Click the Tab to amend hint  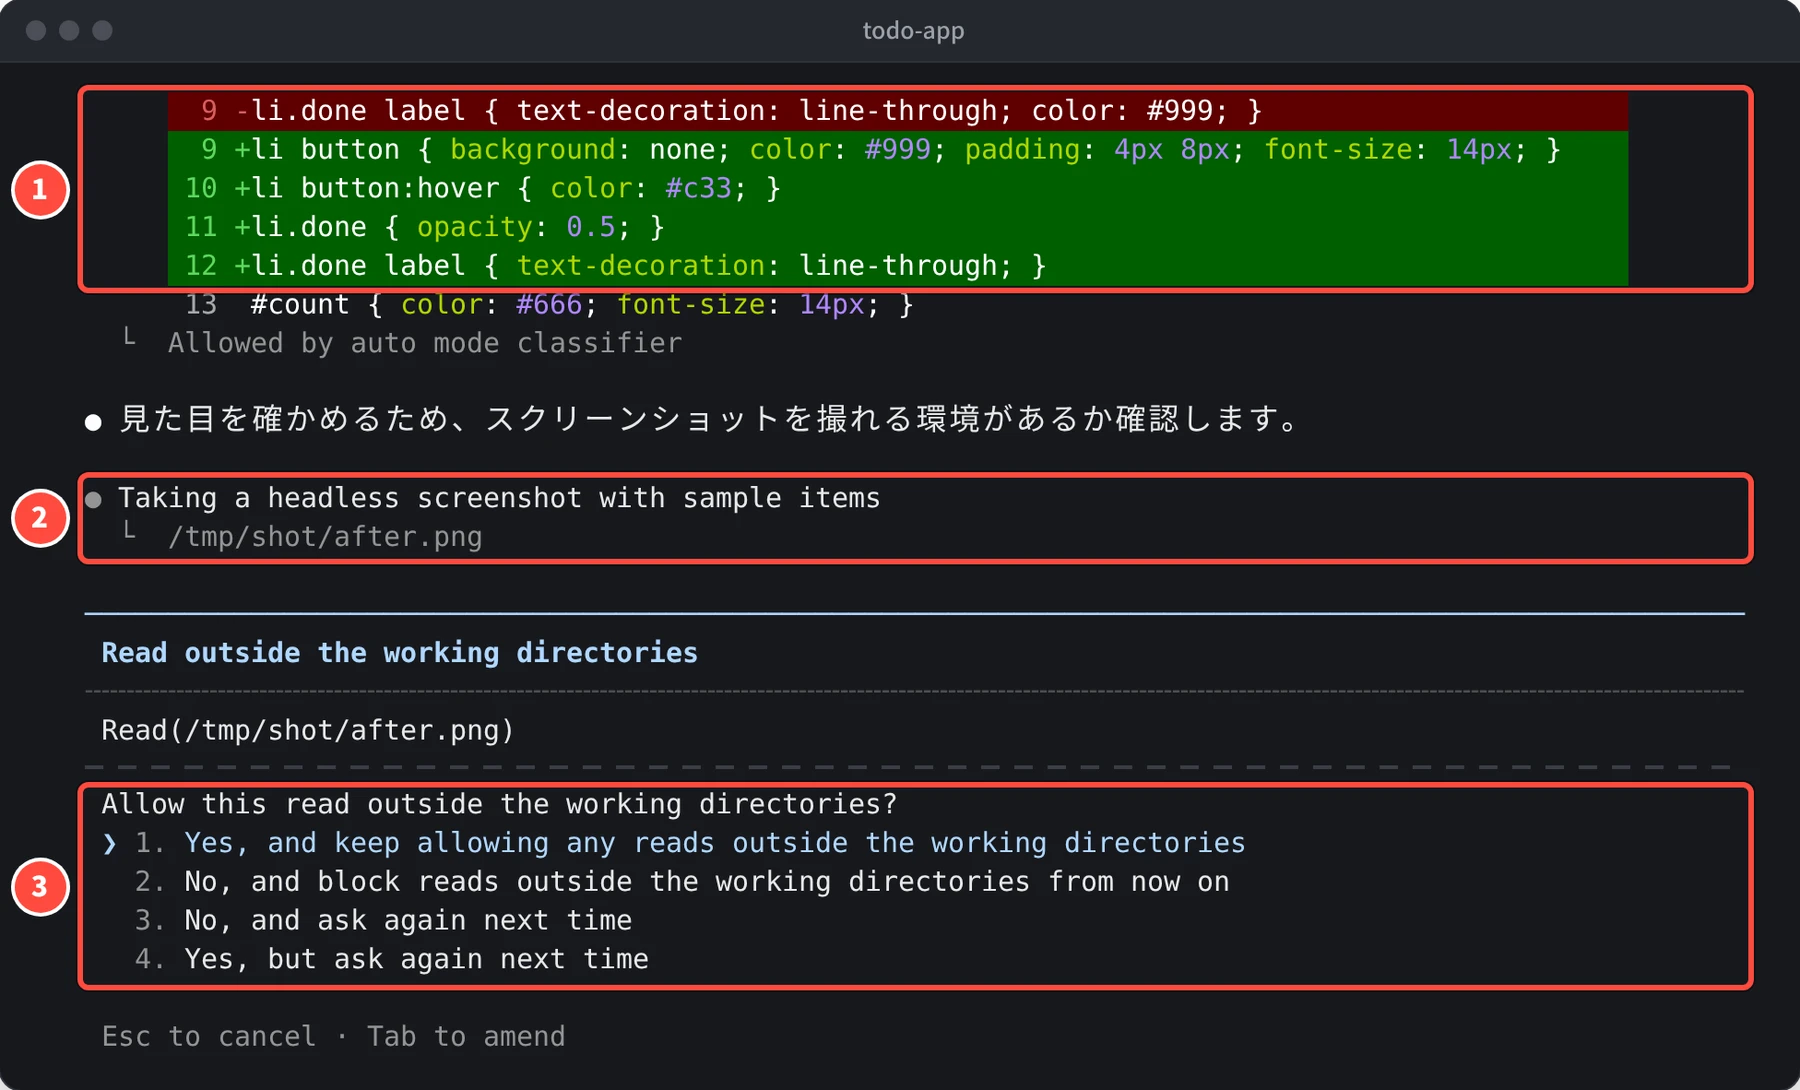[x=466, y=1036]
